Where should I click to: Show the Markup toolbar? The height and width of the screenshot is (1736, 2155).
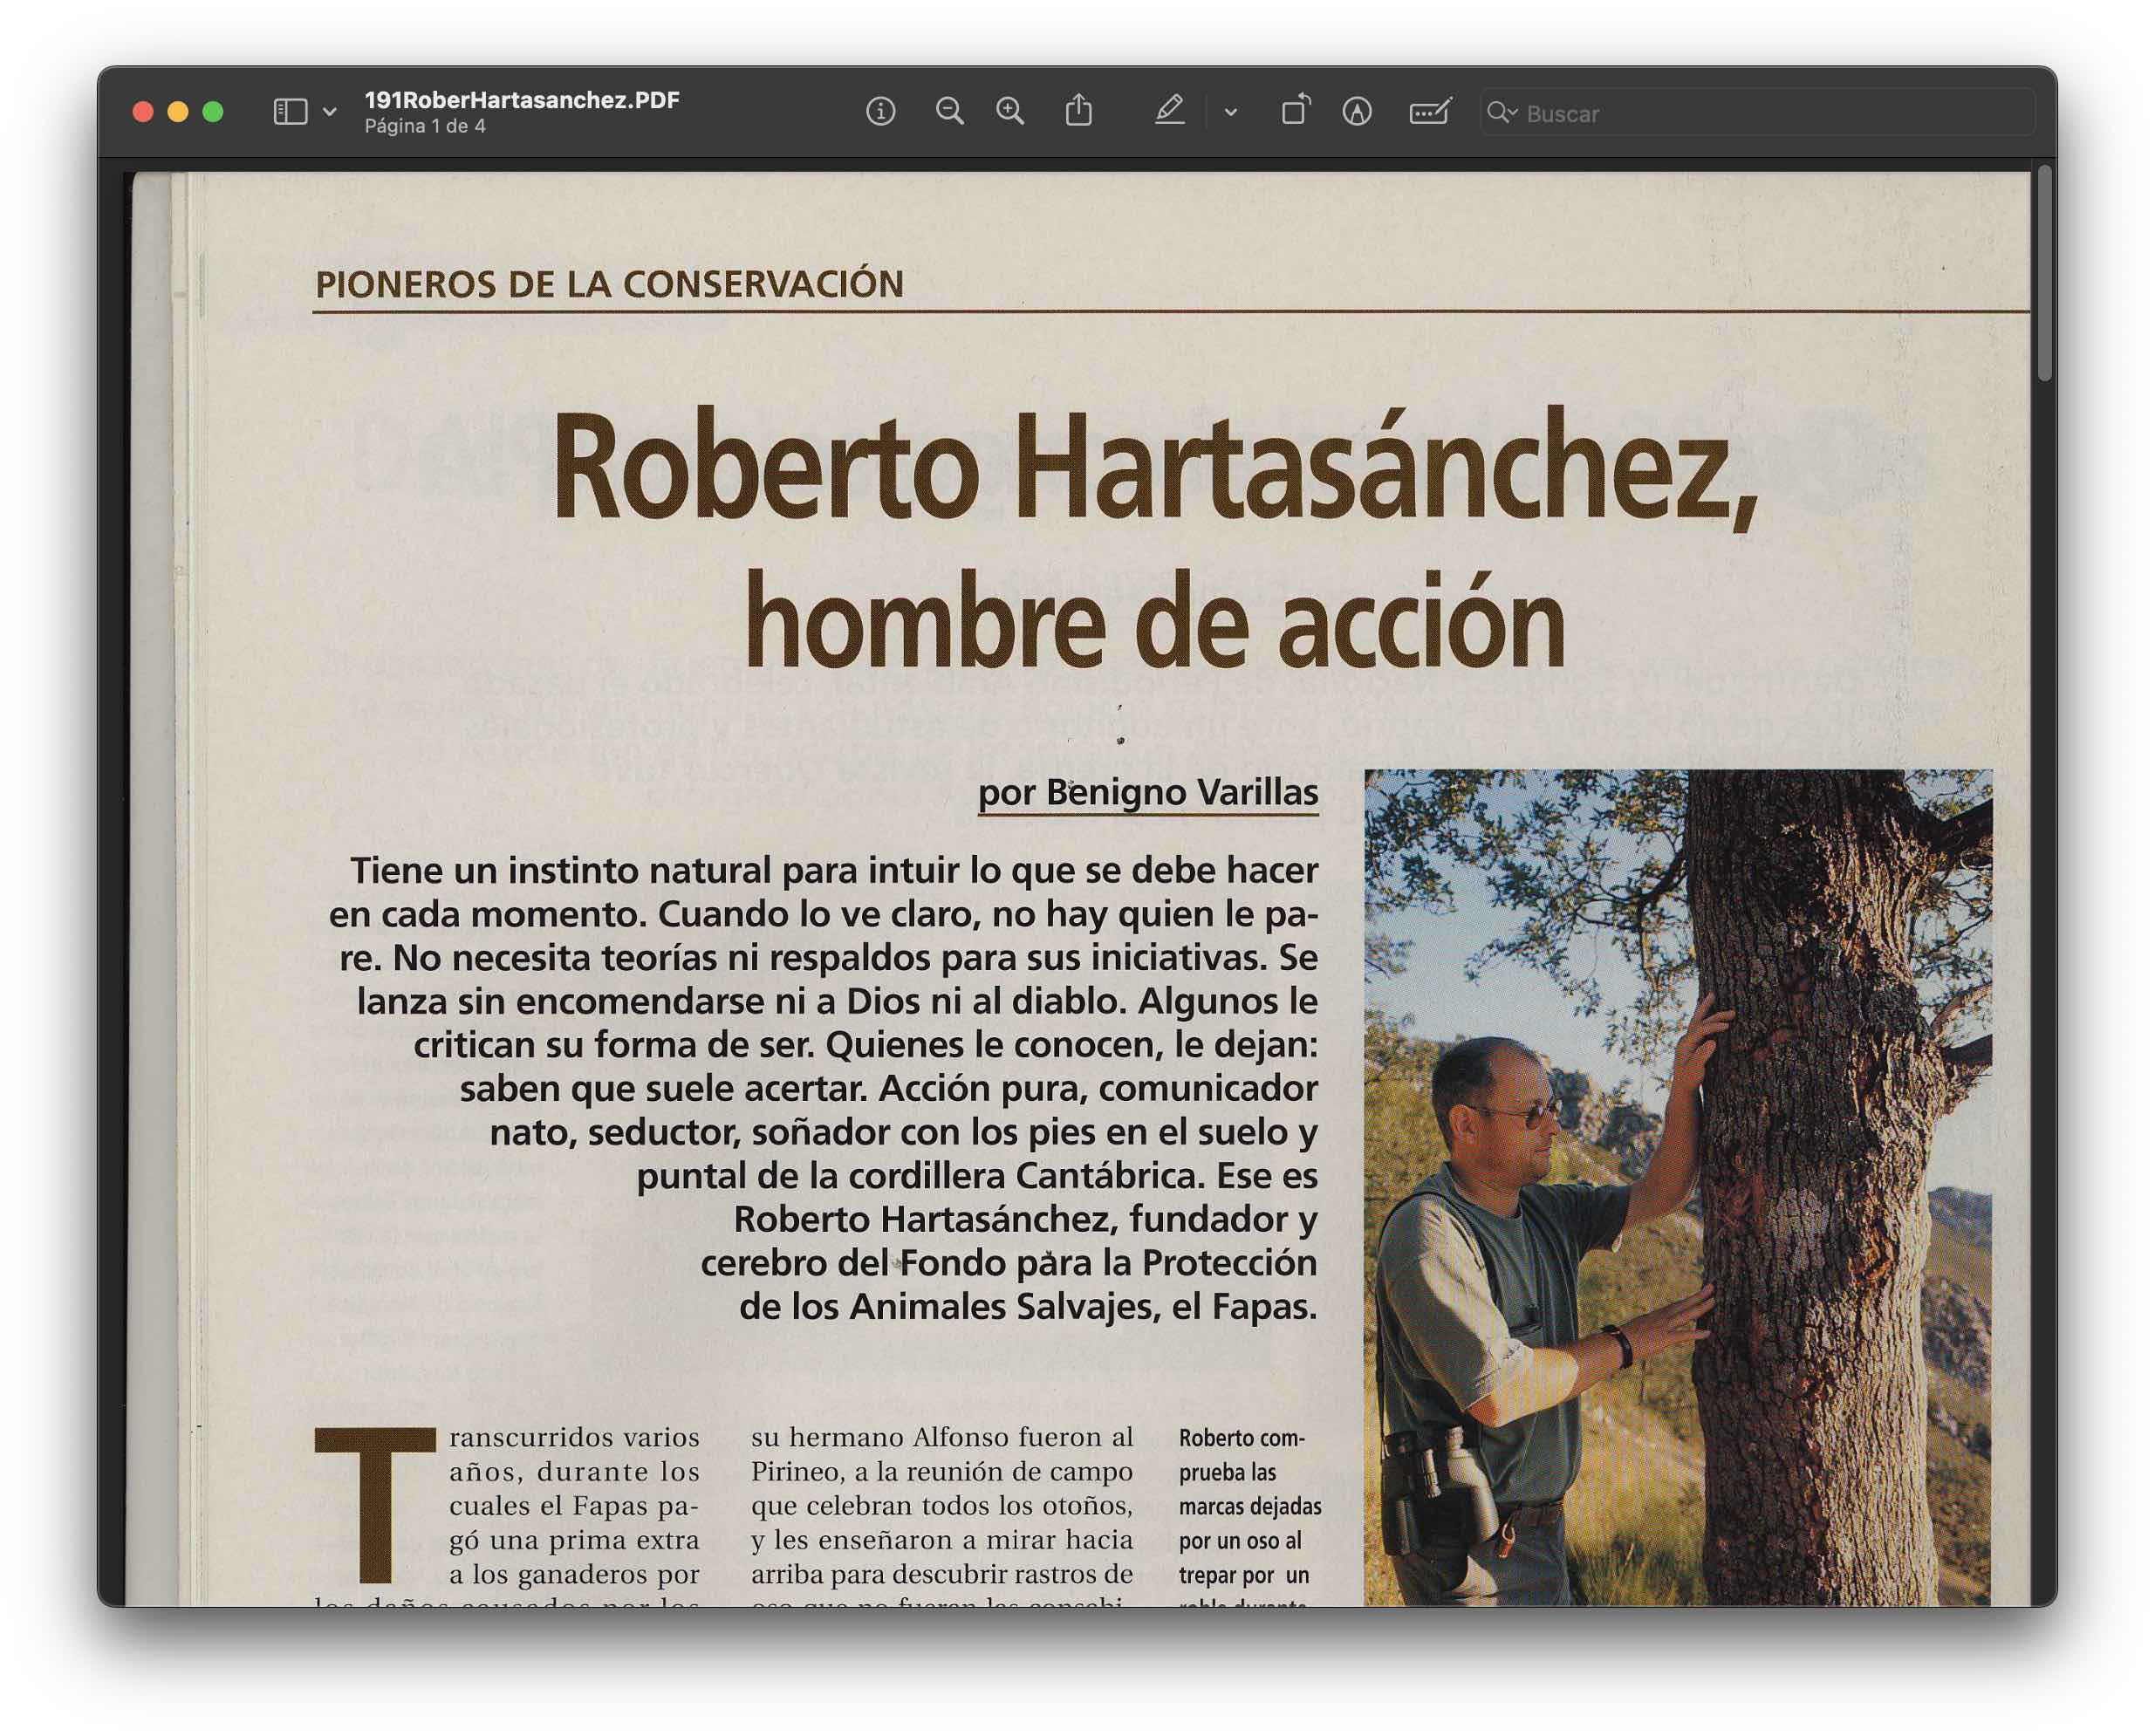tap(1356, 111)
